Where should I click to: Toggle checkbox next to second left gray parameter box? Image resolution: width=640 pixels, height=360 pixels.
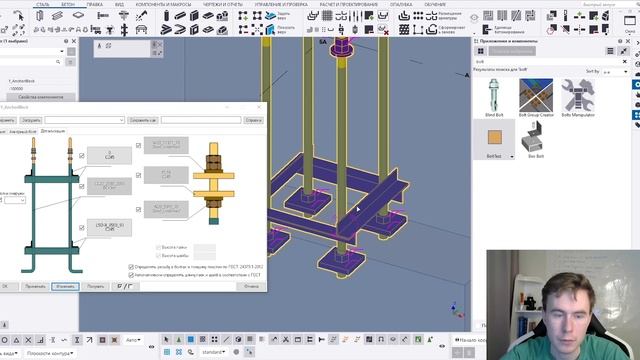(82, 186)
